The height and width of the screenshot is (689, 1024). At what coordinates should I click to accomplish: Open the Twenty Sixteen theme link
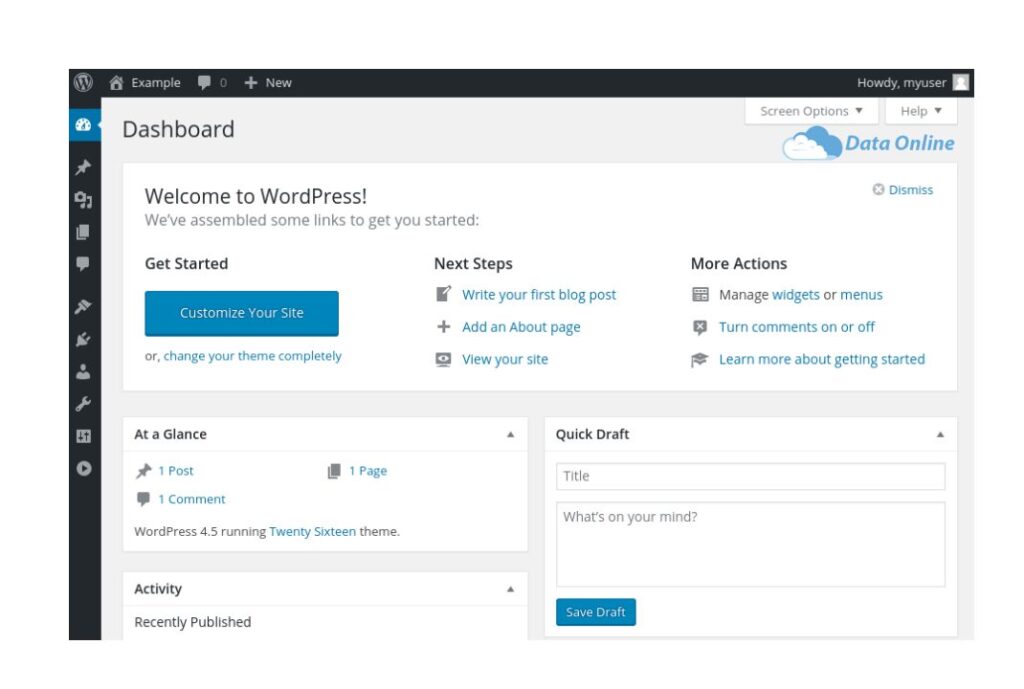coord(313,532)
